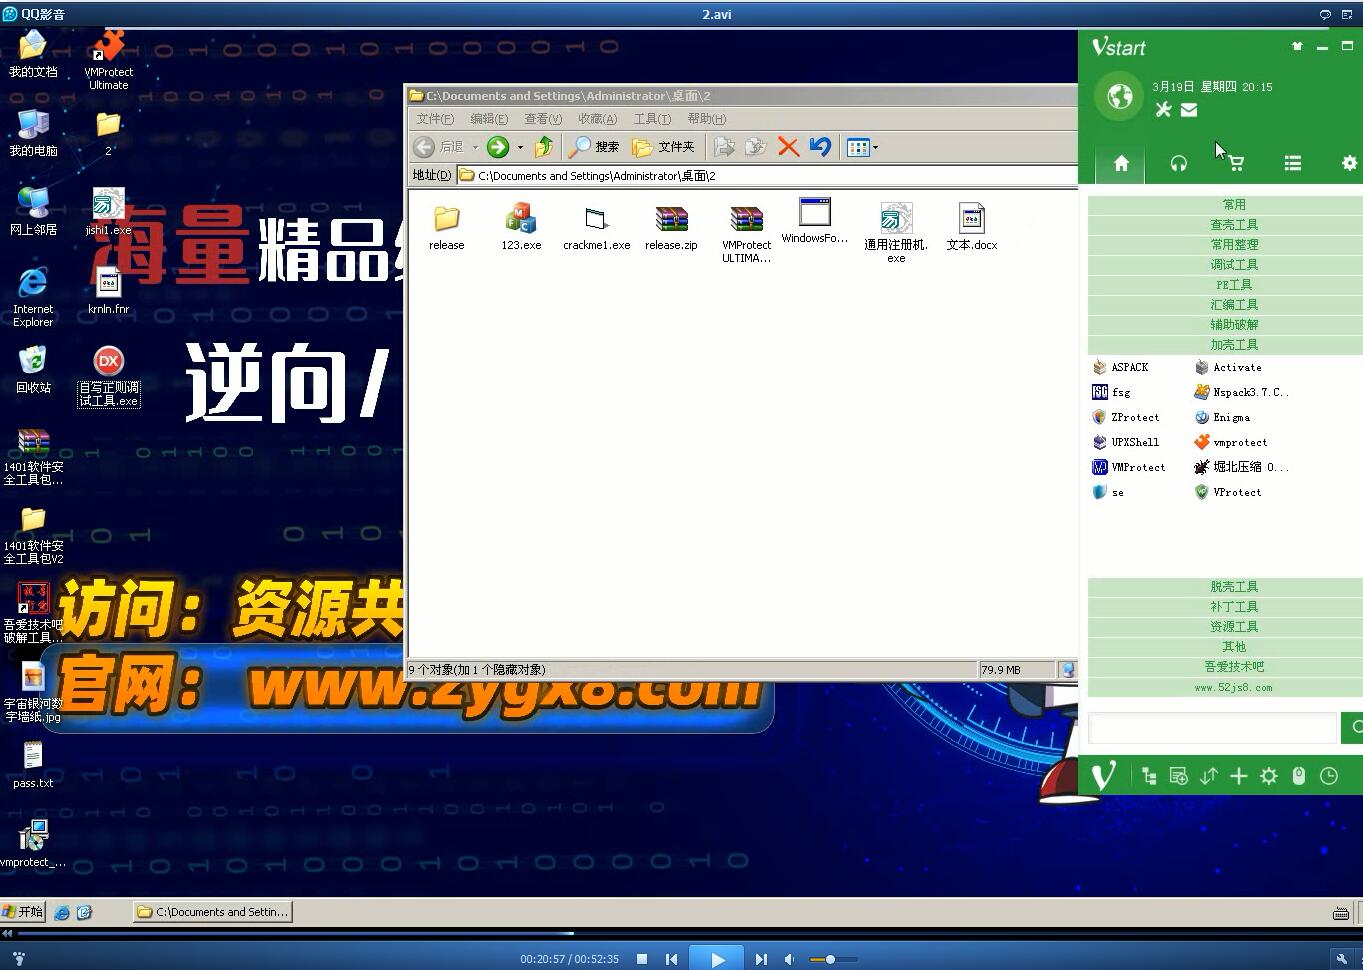
Task: Expand the 查壳工具 category in Vstart
Action: [1234, 225]
